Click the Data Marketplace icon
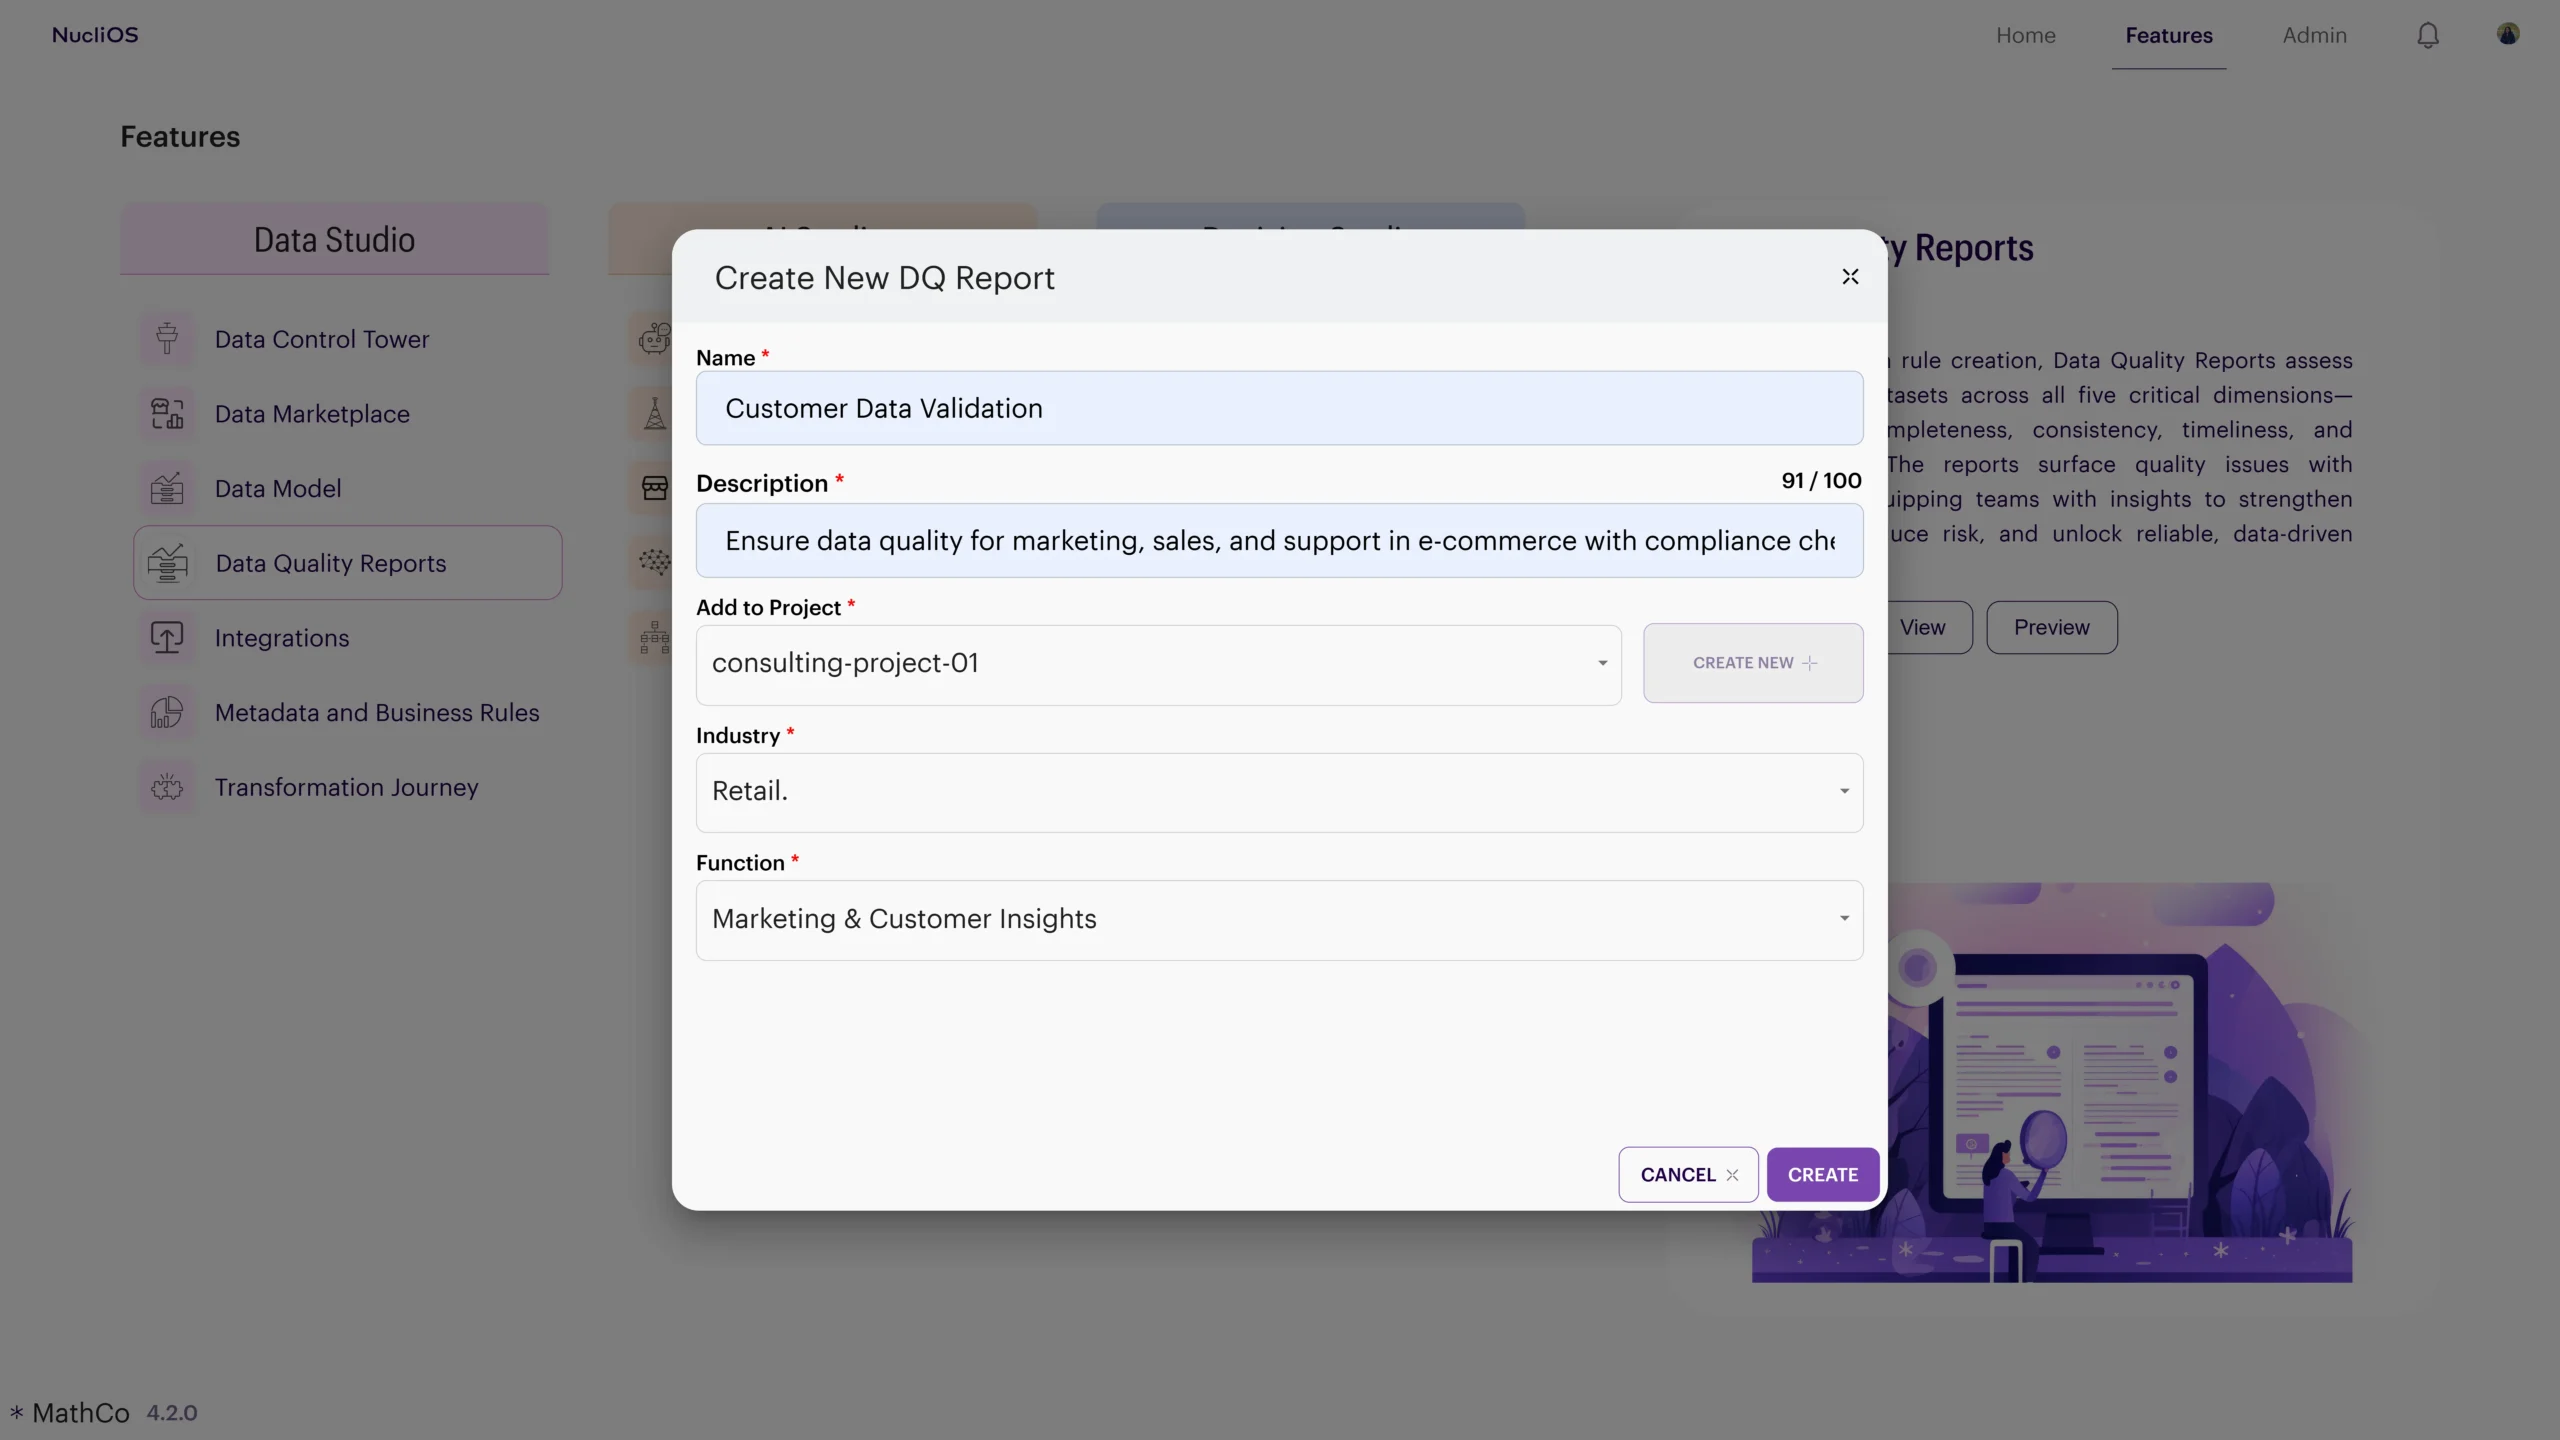2560x1440 pixels. pos(167,414)
